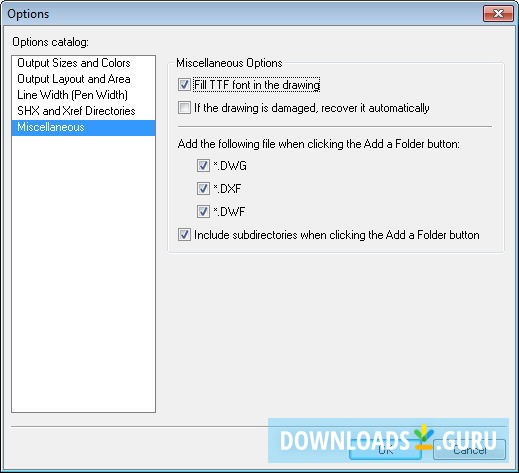
Task: Click the OK button
Action: pyautogui.click(x=386, y=450)
